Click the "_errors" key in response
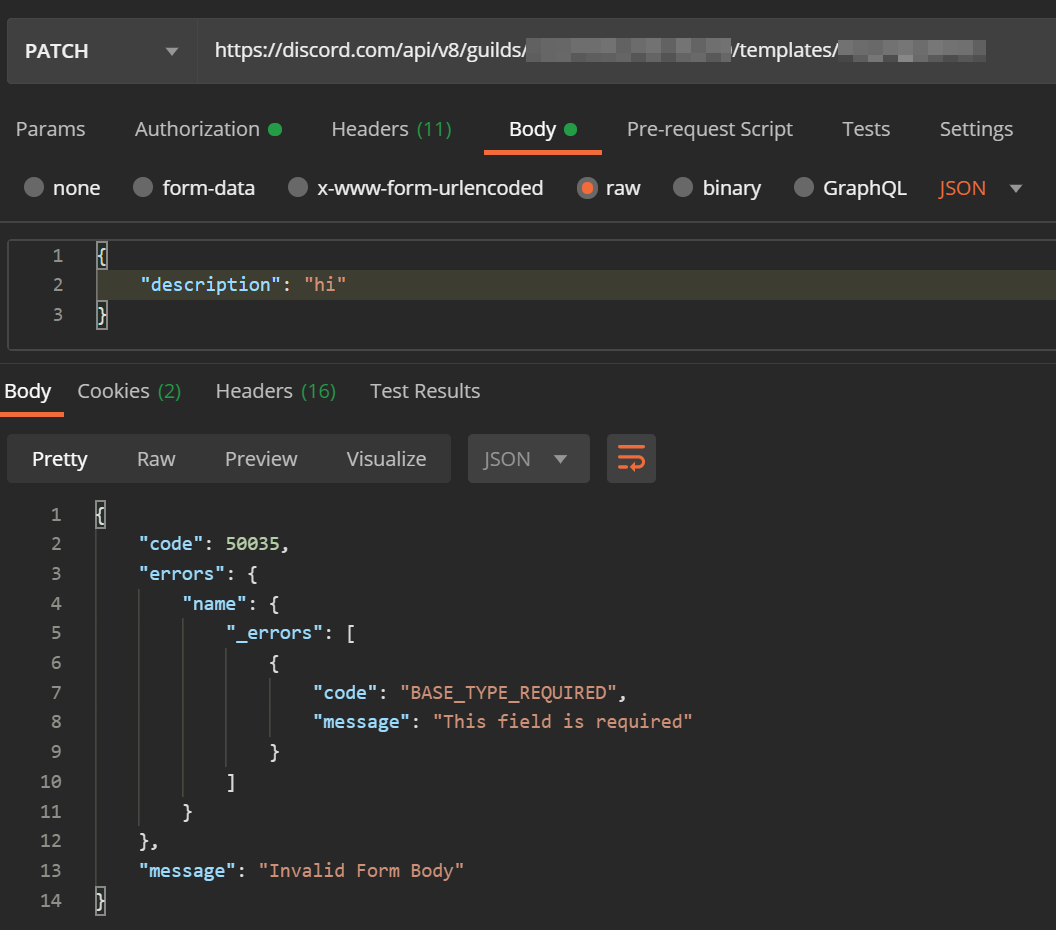 point(274,633)
